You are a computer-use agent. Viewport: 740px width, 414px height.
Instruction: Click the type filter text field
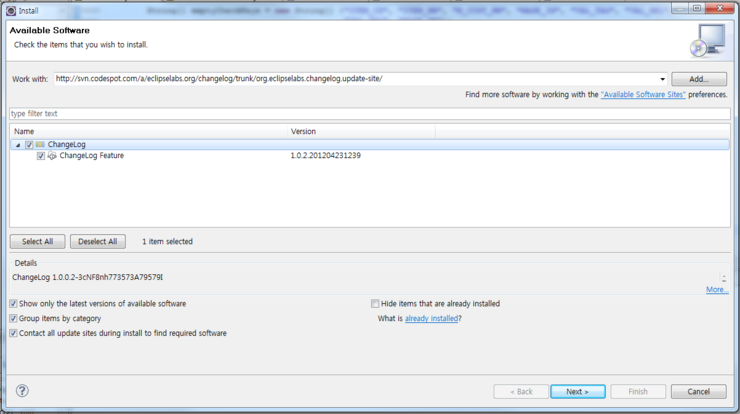coord(370,113)
